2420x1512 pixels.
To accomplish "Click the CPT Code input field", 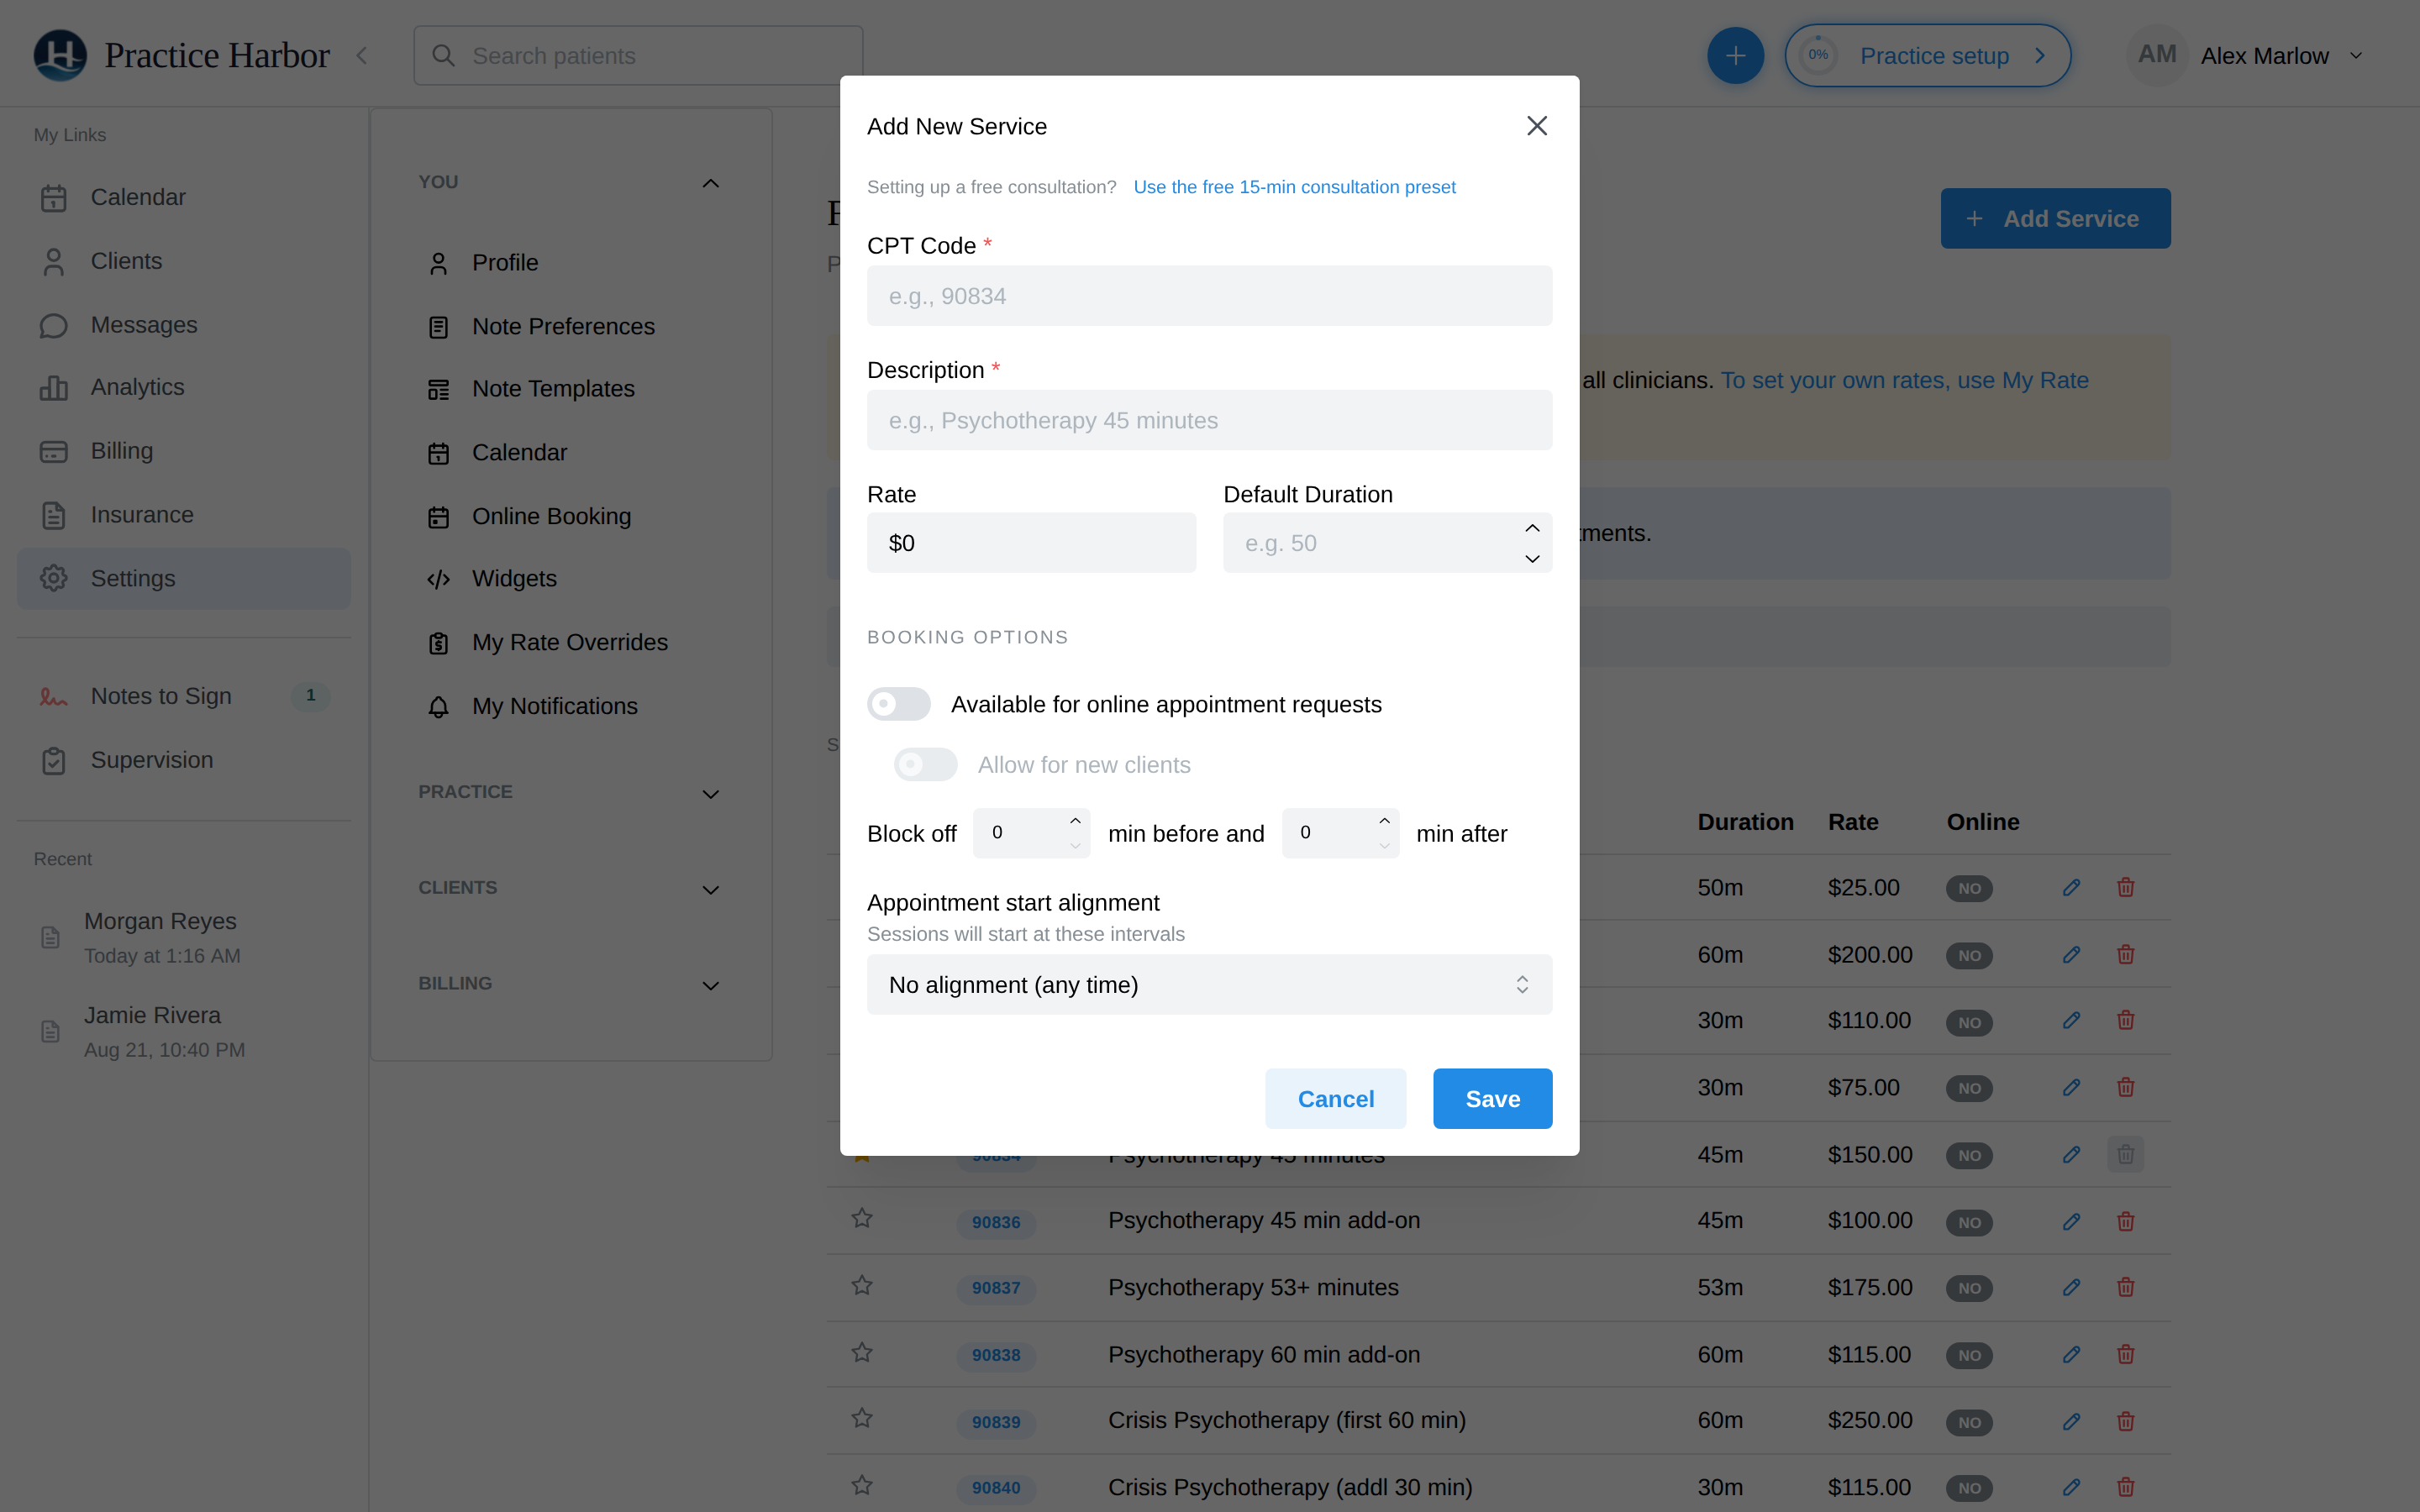I will [1209, 296].
